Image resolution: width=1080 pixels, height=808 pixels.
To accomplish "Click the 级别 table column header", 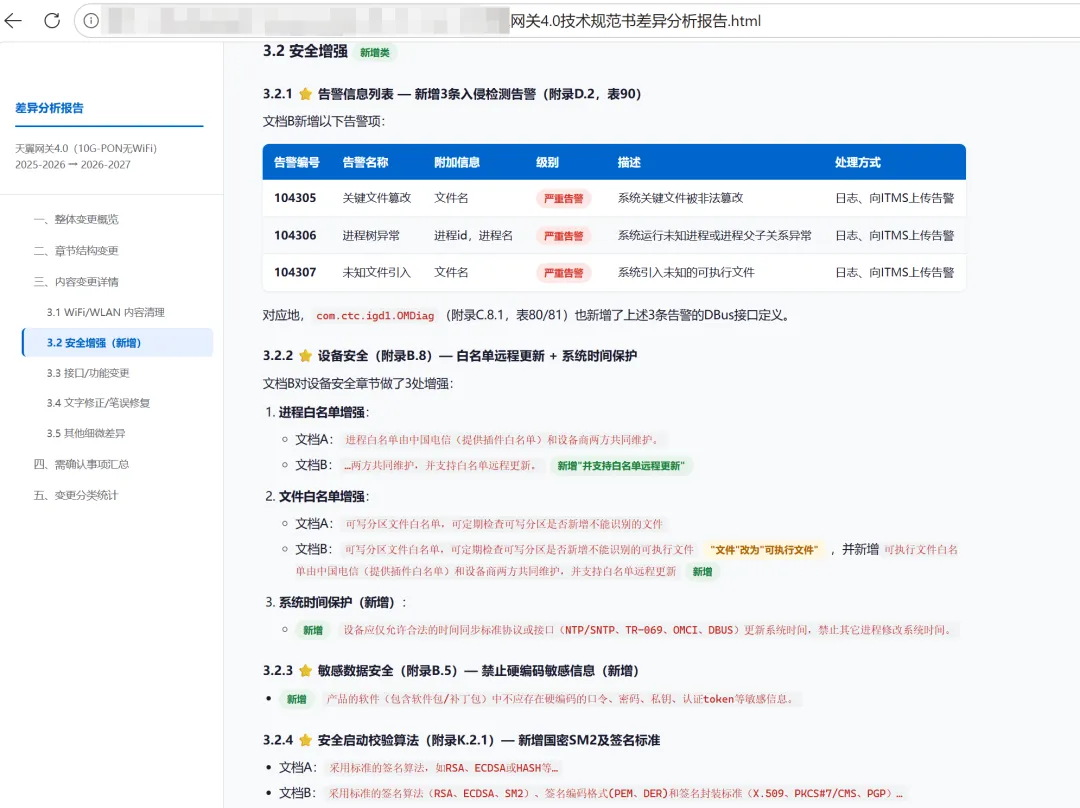I will coord(548,163).
